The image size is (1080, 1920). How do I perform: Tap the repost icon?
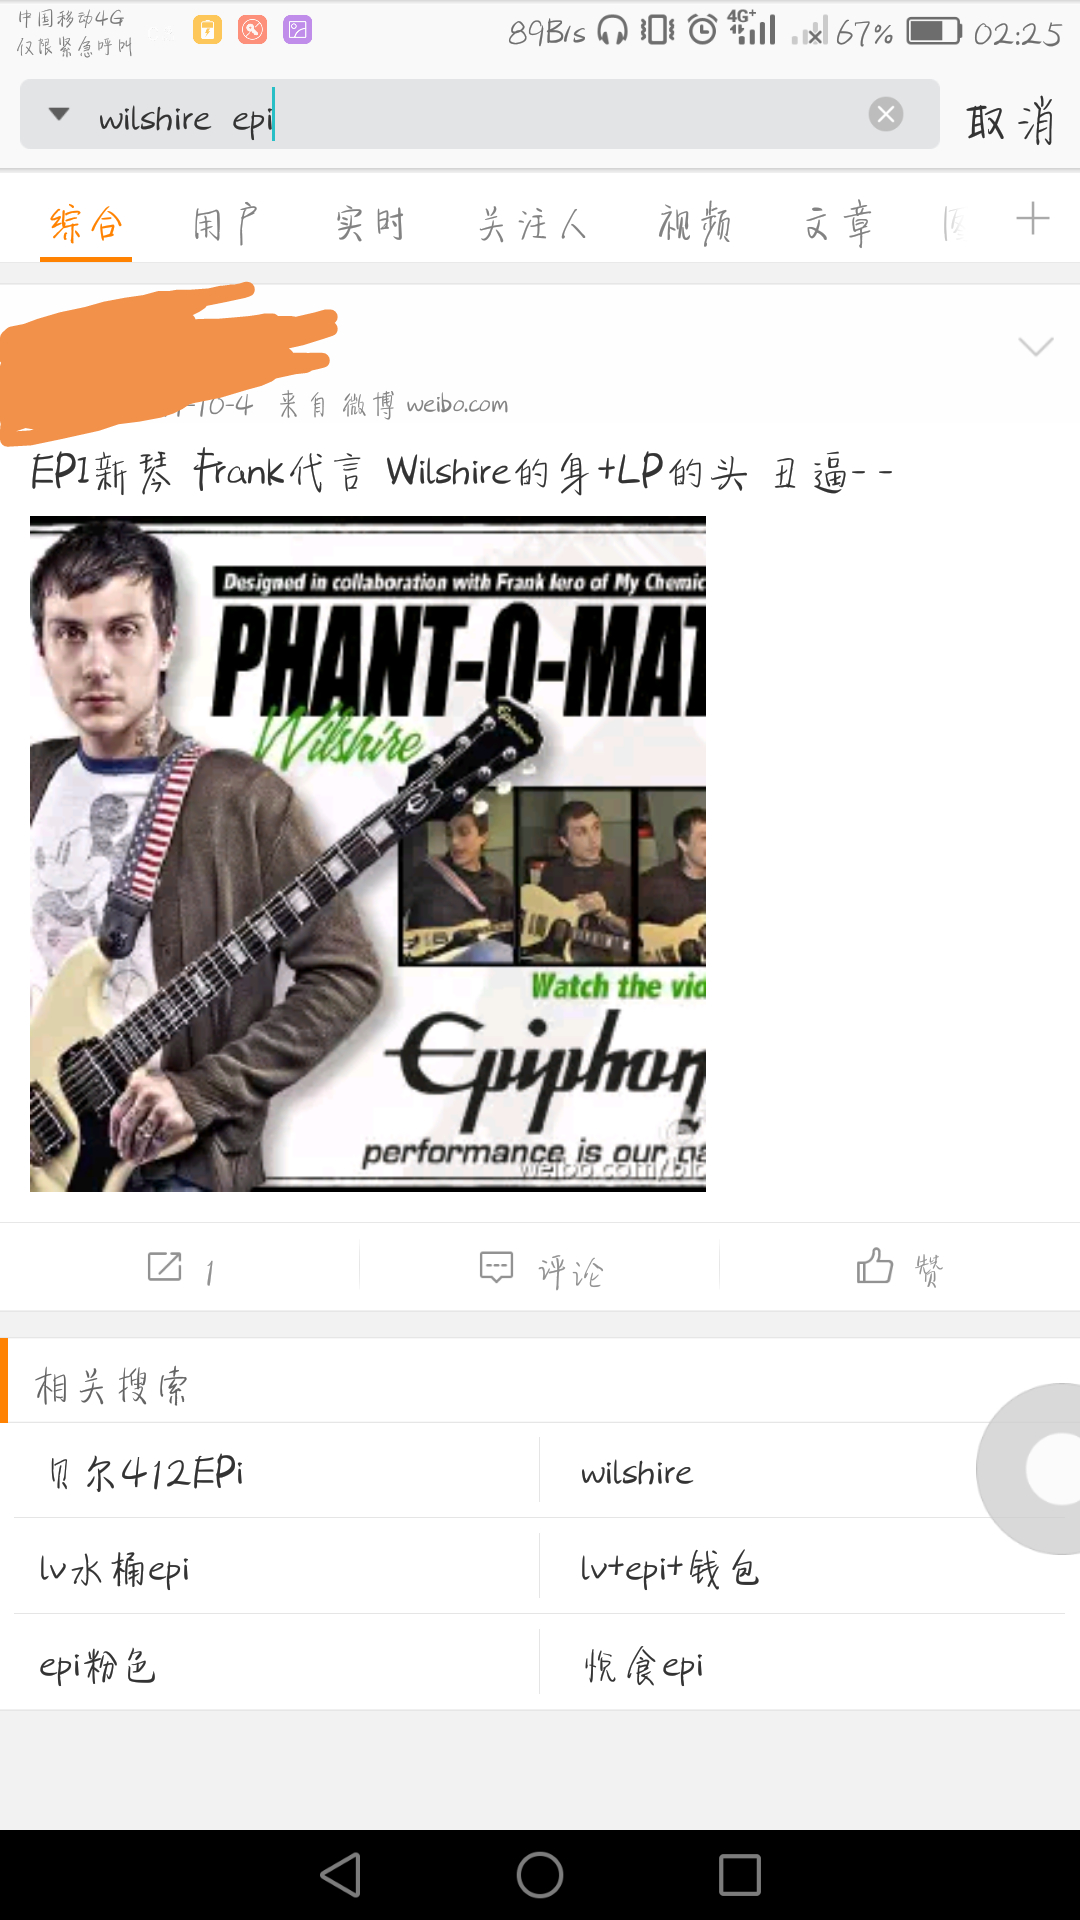165,1267
